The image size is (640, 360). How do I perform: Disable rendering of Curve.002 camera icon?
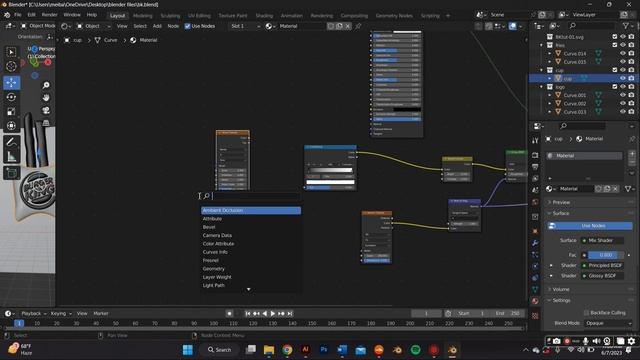(x=631, y=103)
